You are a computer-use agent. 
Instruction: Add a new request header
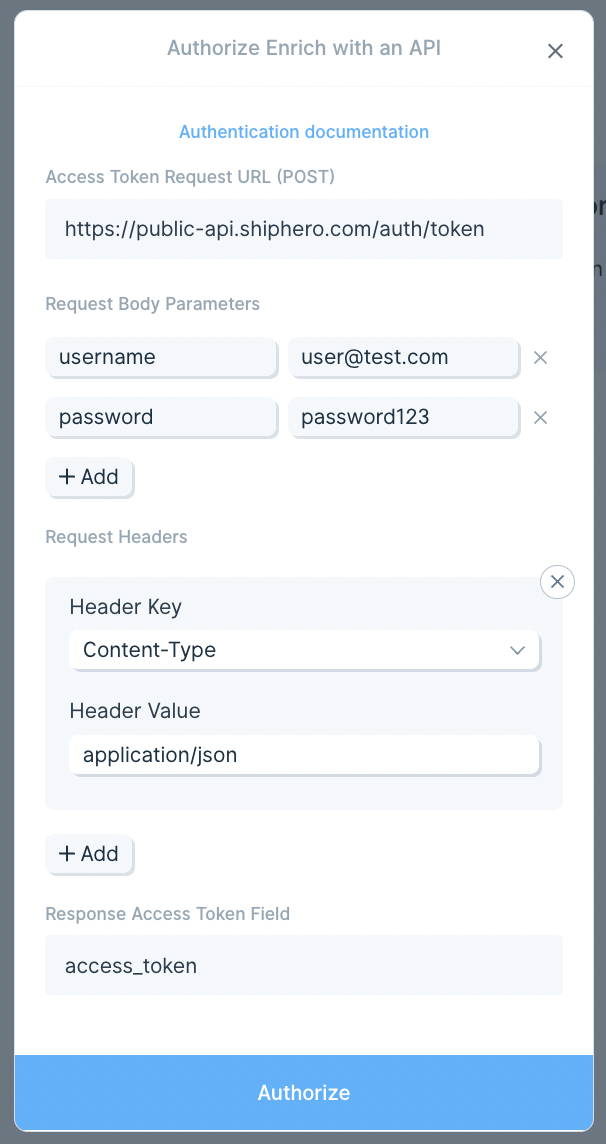coord(89,854)
